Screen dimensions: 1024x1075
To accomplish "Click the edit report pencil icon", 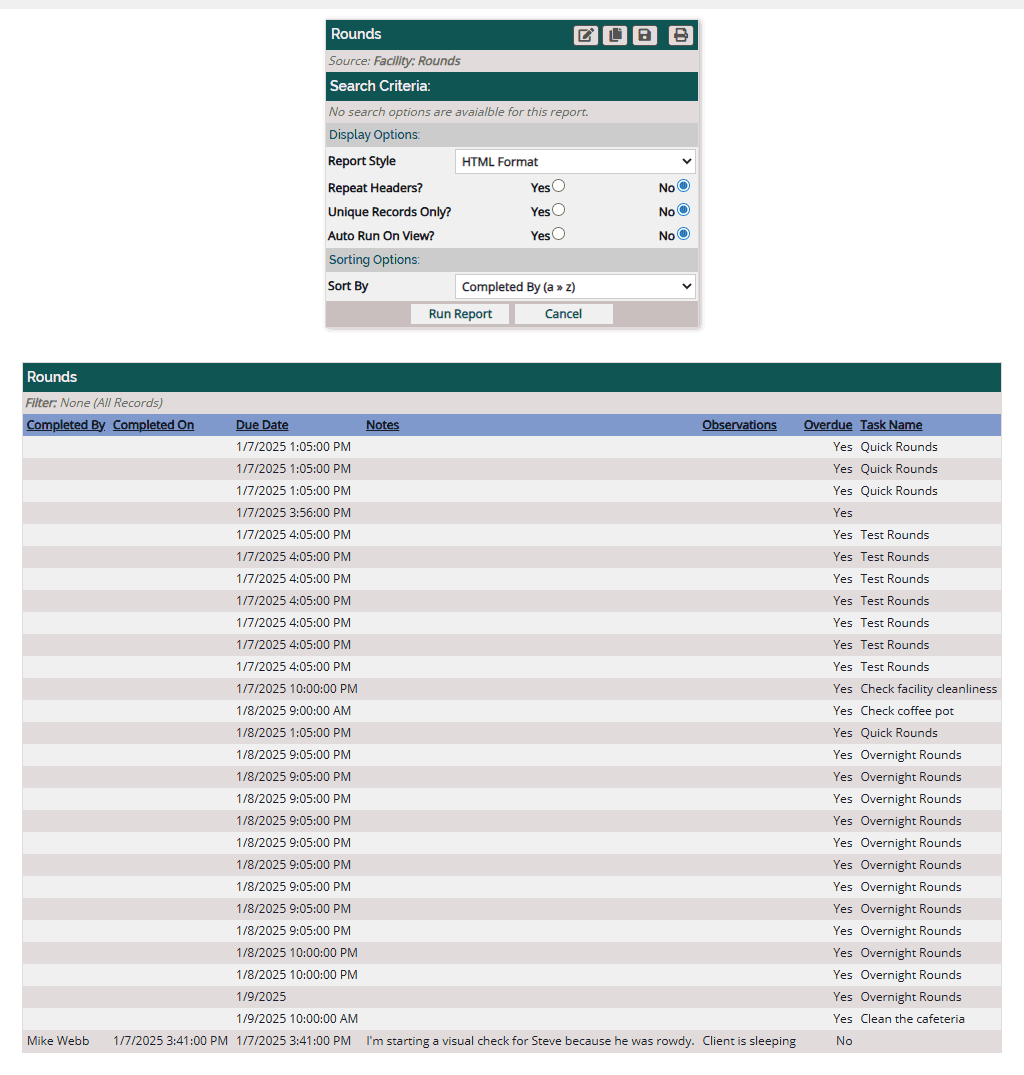I will coord(585,35).
